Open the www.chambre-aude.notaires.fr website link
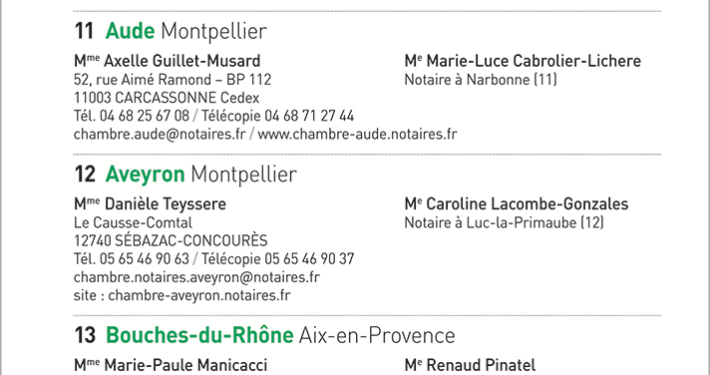 [357, 135]
